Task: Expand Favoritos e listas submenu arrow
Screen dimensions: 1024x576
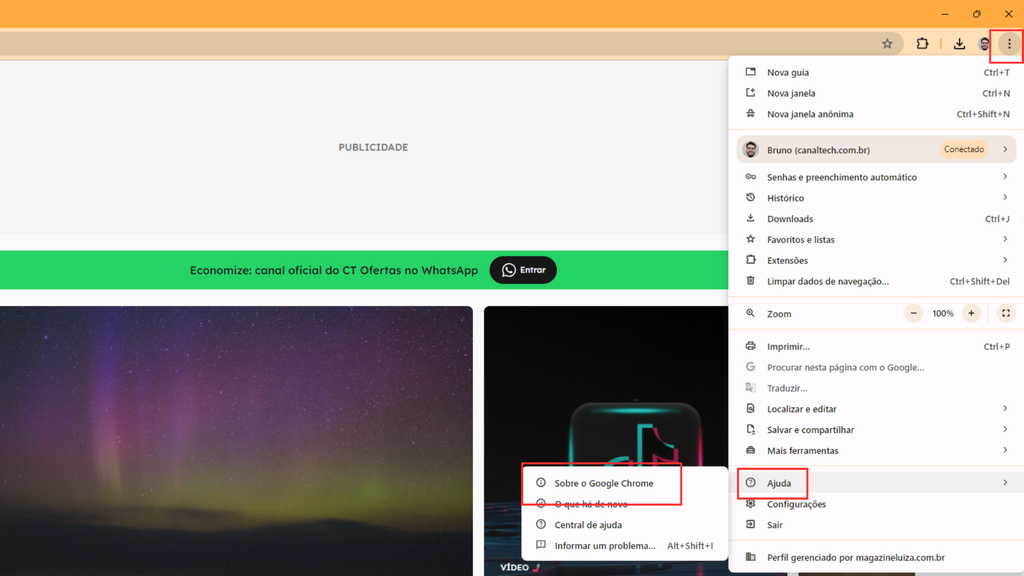Action: (x=1005, y=239)
